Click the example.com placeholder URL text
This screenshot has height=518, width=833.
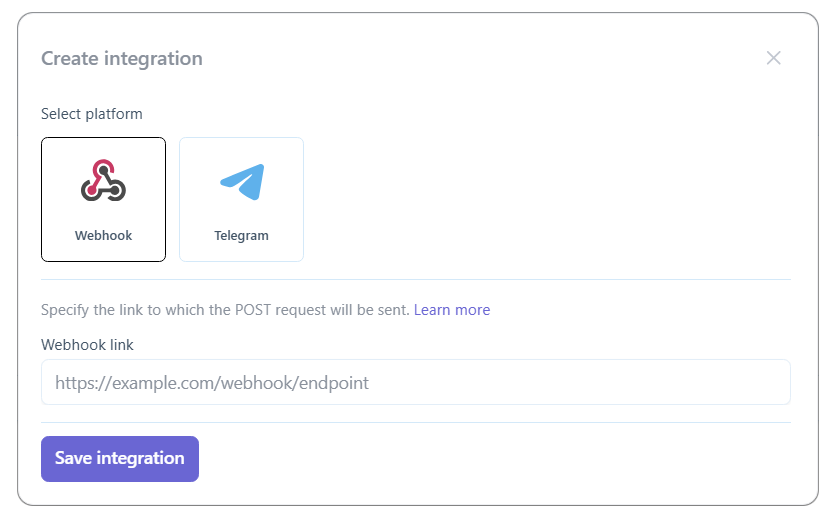coord(212,383)
